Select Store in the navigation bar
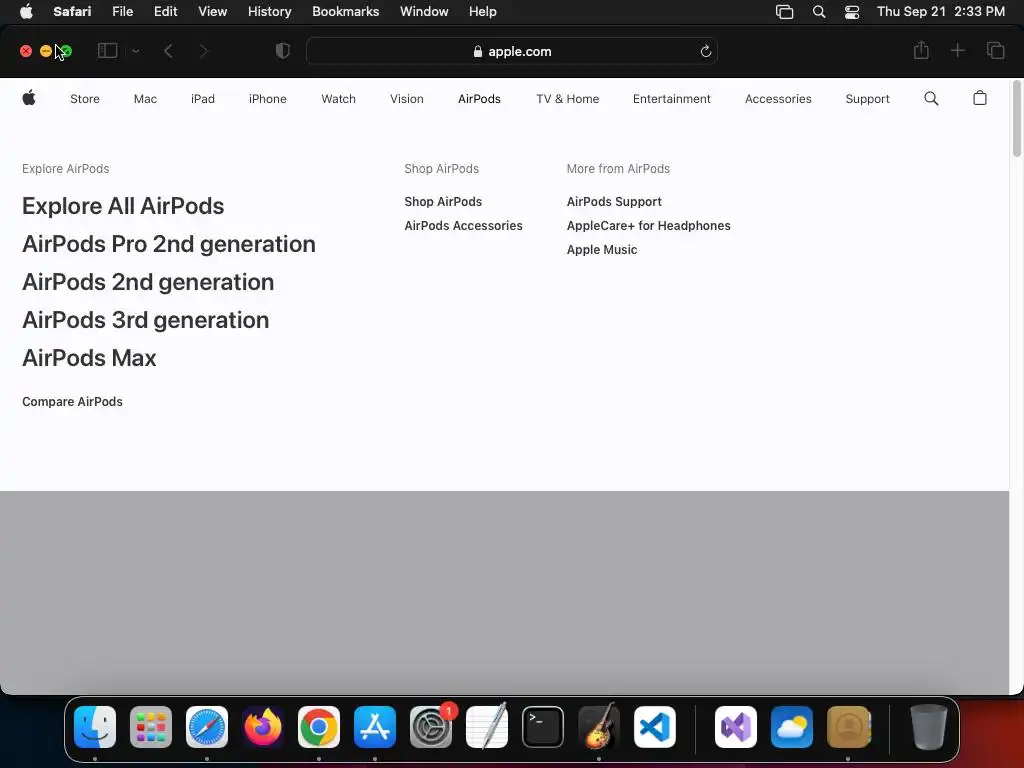 tap(85, 99)
